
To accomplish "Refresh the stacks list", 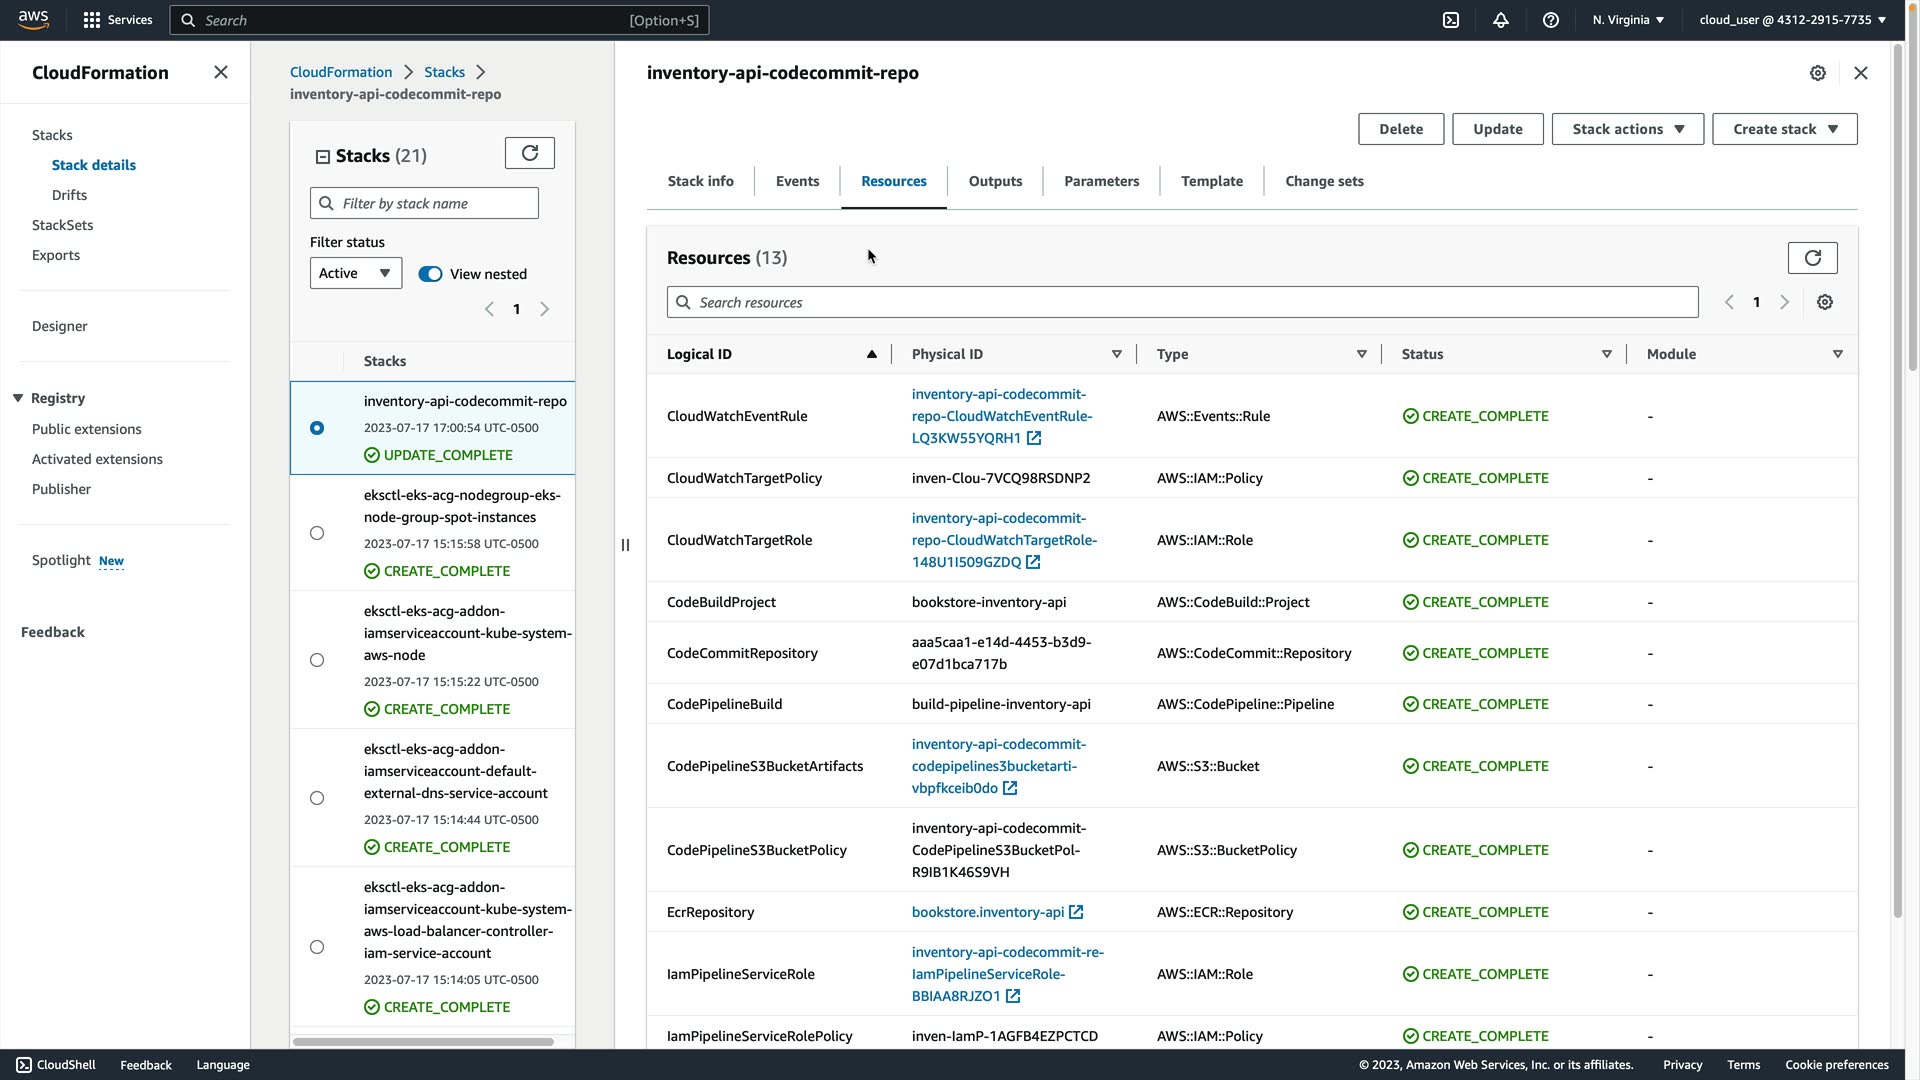I will 529,153.
